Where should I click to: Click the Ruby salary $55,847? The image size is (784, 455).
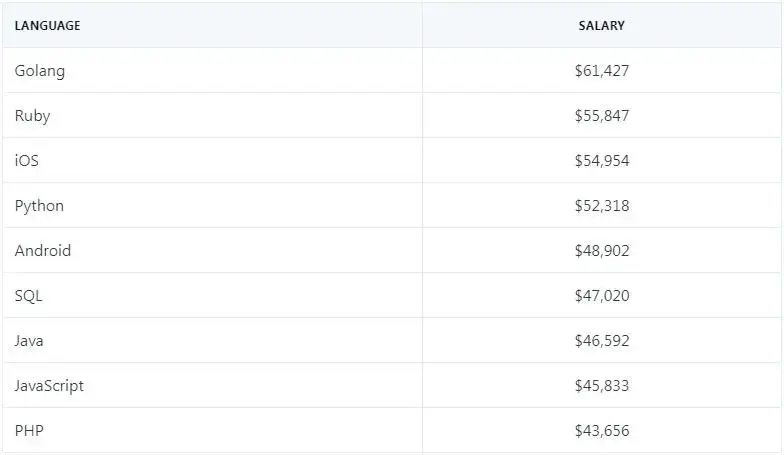[x=601, y=116]
